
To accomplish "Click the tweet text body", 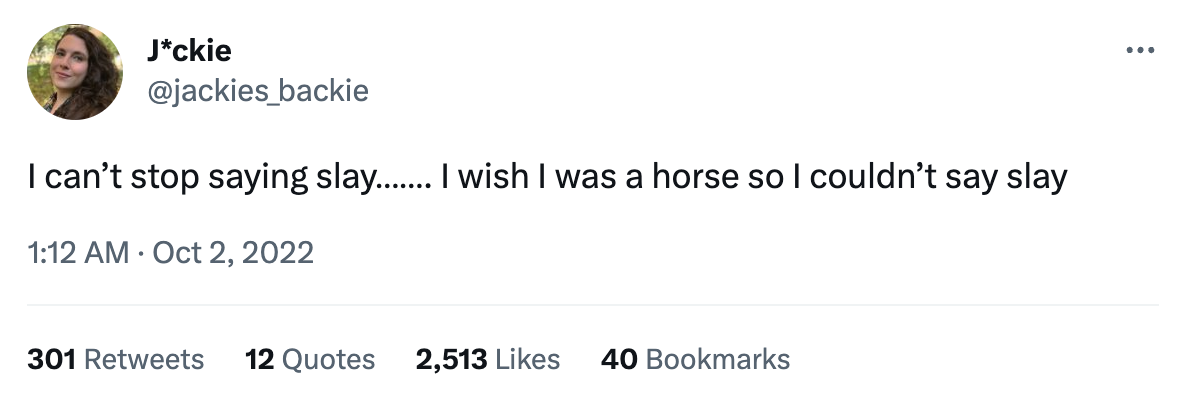I will click(x=547, y=178).
